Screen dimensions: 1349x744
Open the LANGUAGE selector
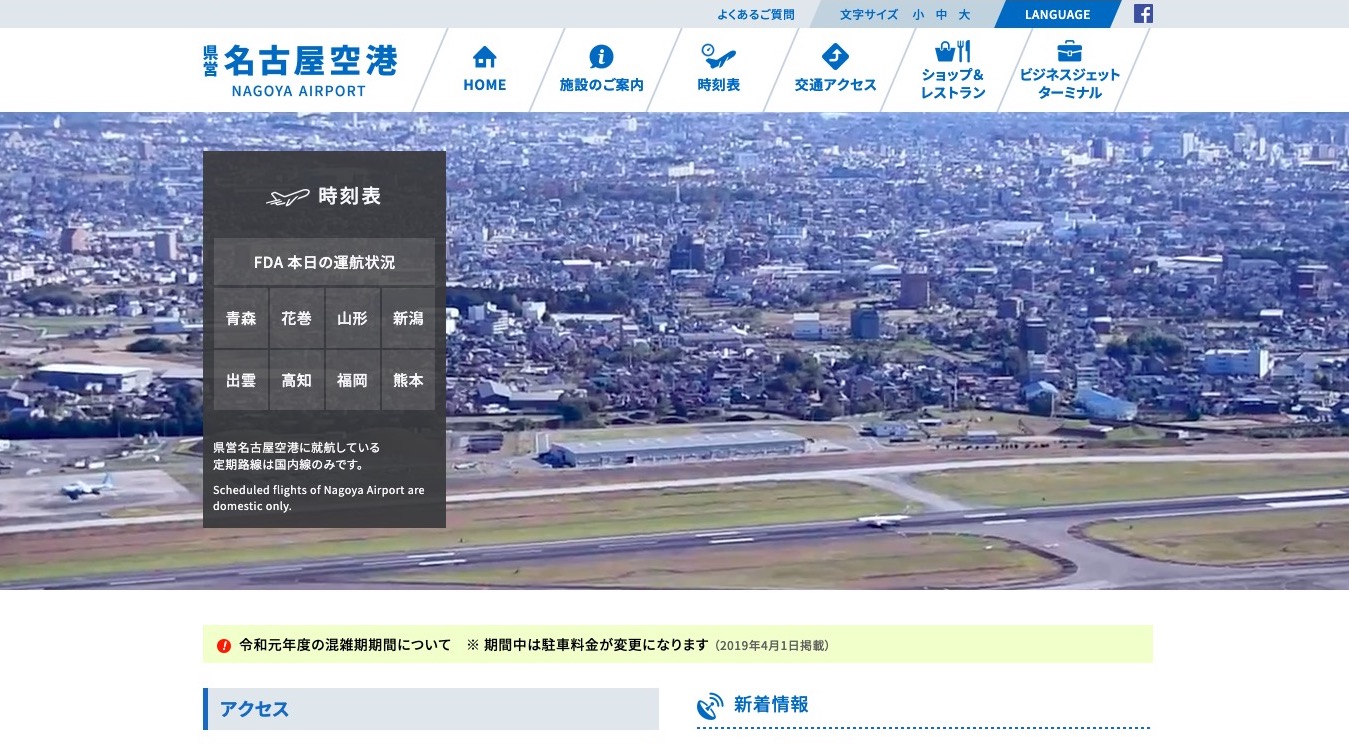tap(1057, 15)
